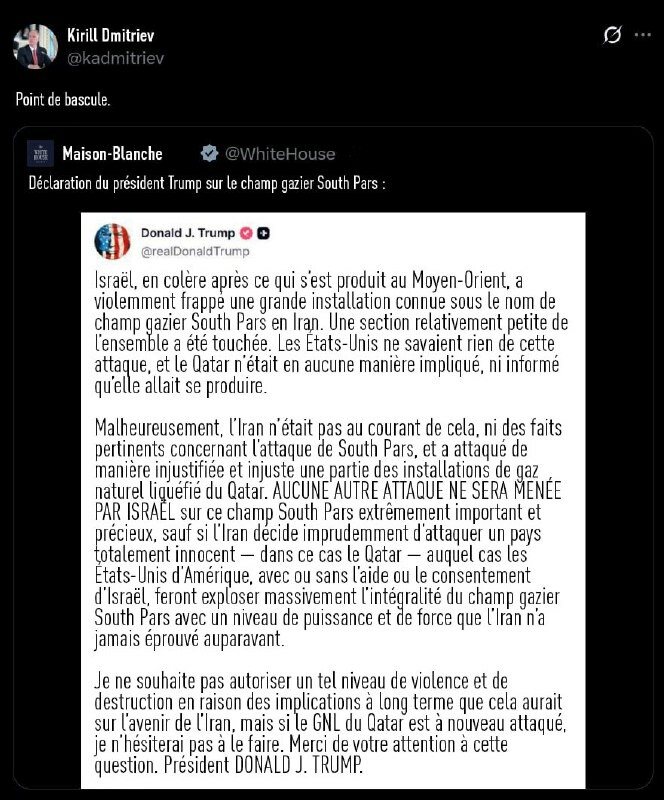Click the black plus badge beside Trump's name

264,233
